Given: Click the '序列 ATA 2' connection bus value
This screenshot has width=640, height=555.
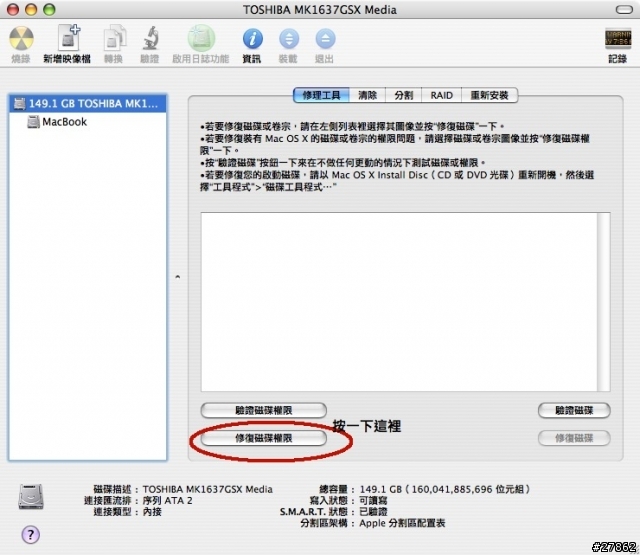Looking at the screenshot, I should click(167, 500).
